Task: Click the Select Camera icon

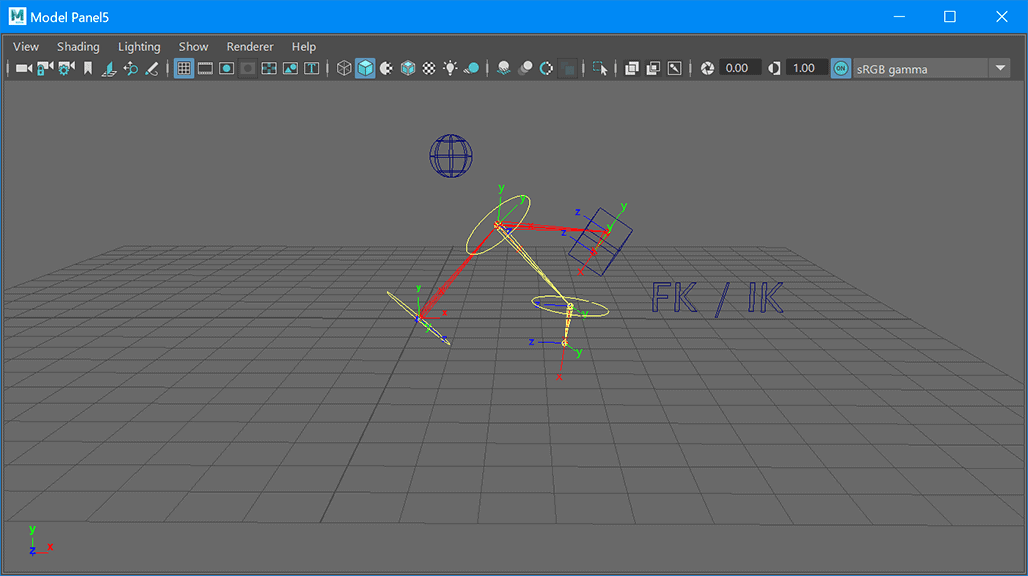Action: (x=24, y=68)
